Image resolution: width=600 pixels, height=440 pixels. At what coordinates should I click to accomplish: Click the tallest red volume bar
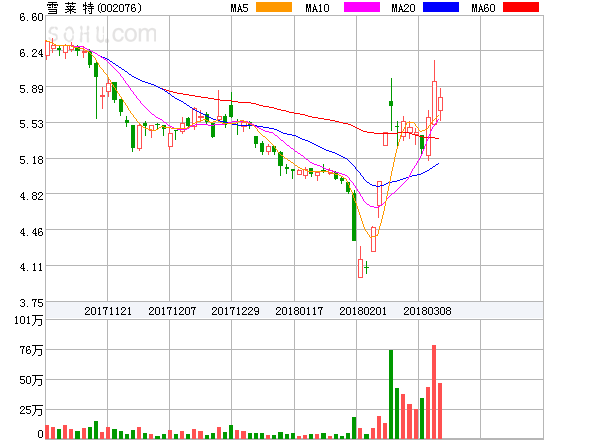pyautogui.click(x=434, y=392)
